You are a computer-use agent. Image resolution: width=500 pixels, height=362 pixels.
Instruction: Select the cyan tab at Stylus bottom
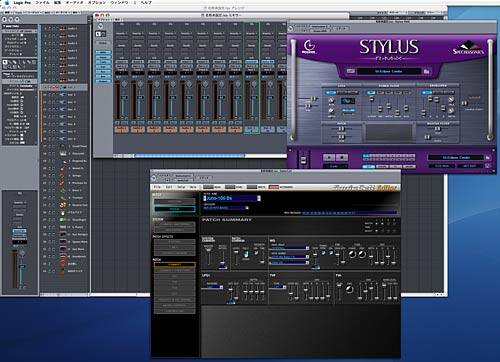(368, 166)
